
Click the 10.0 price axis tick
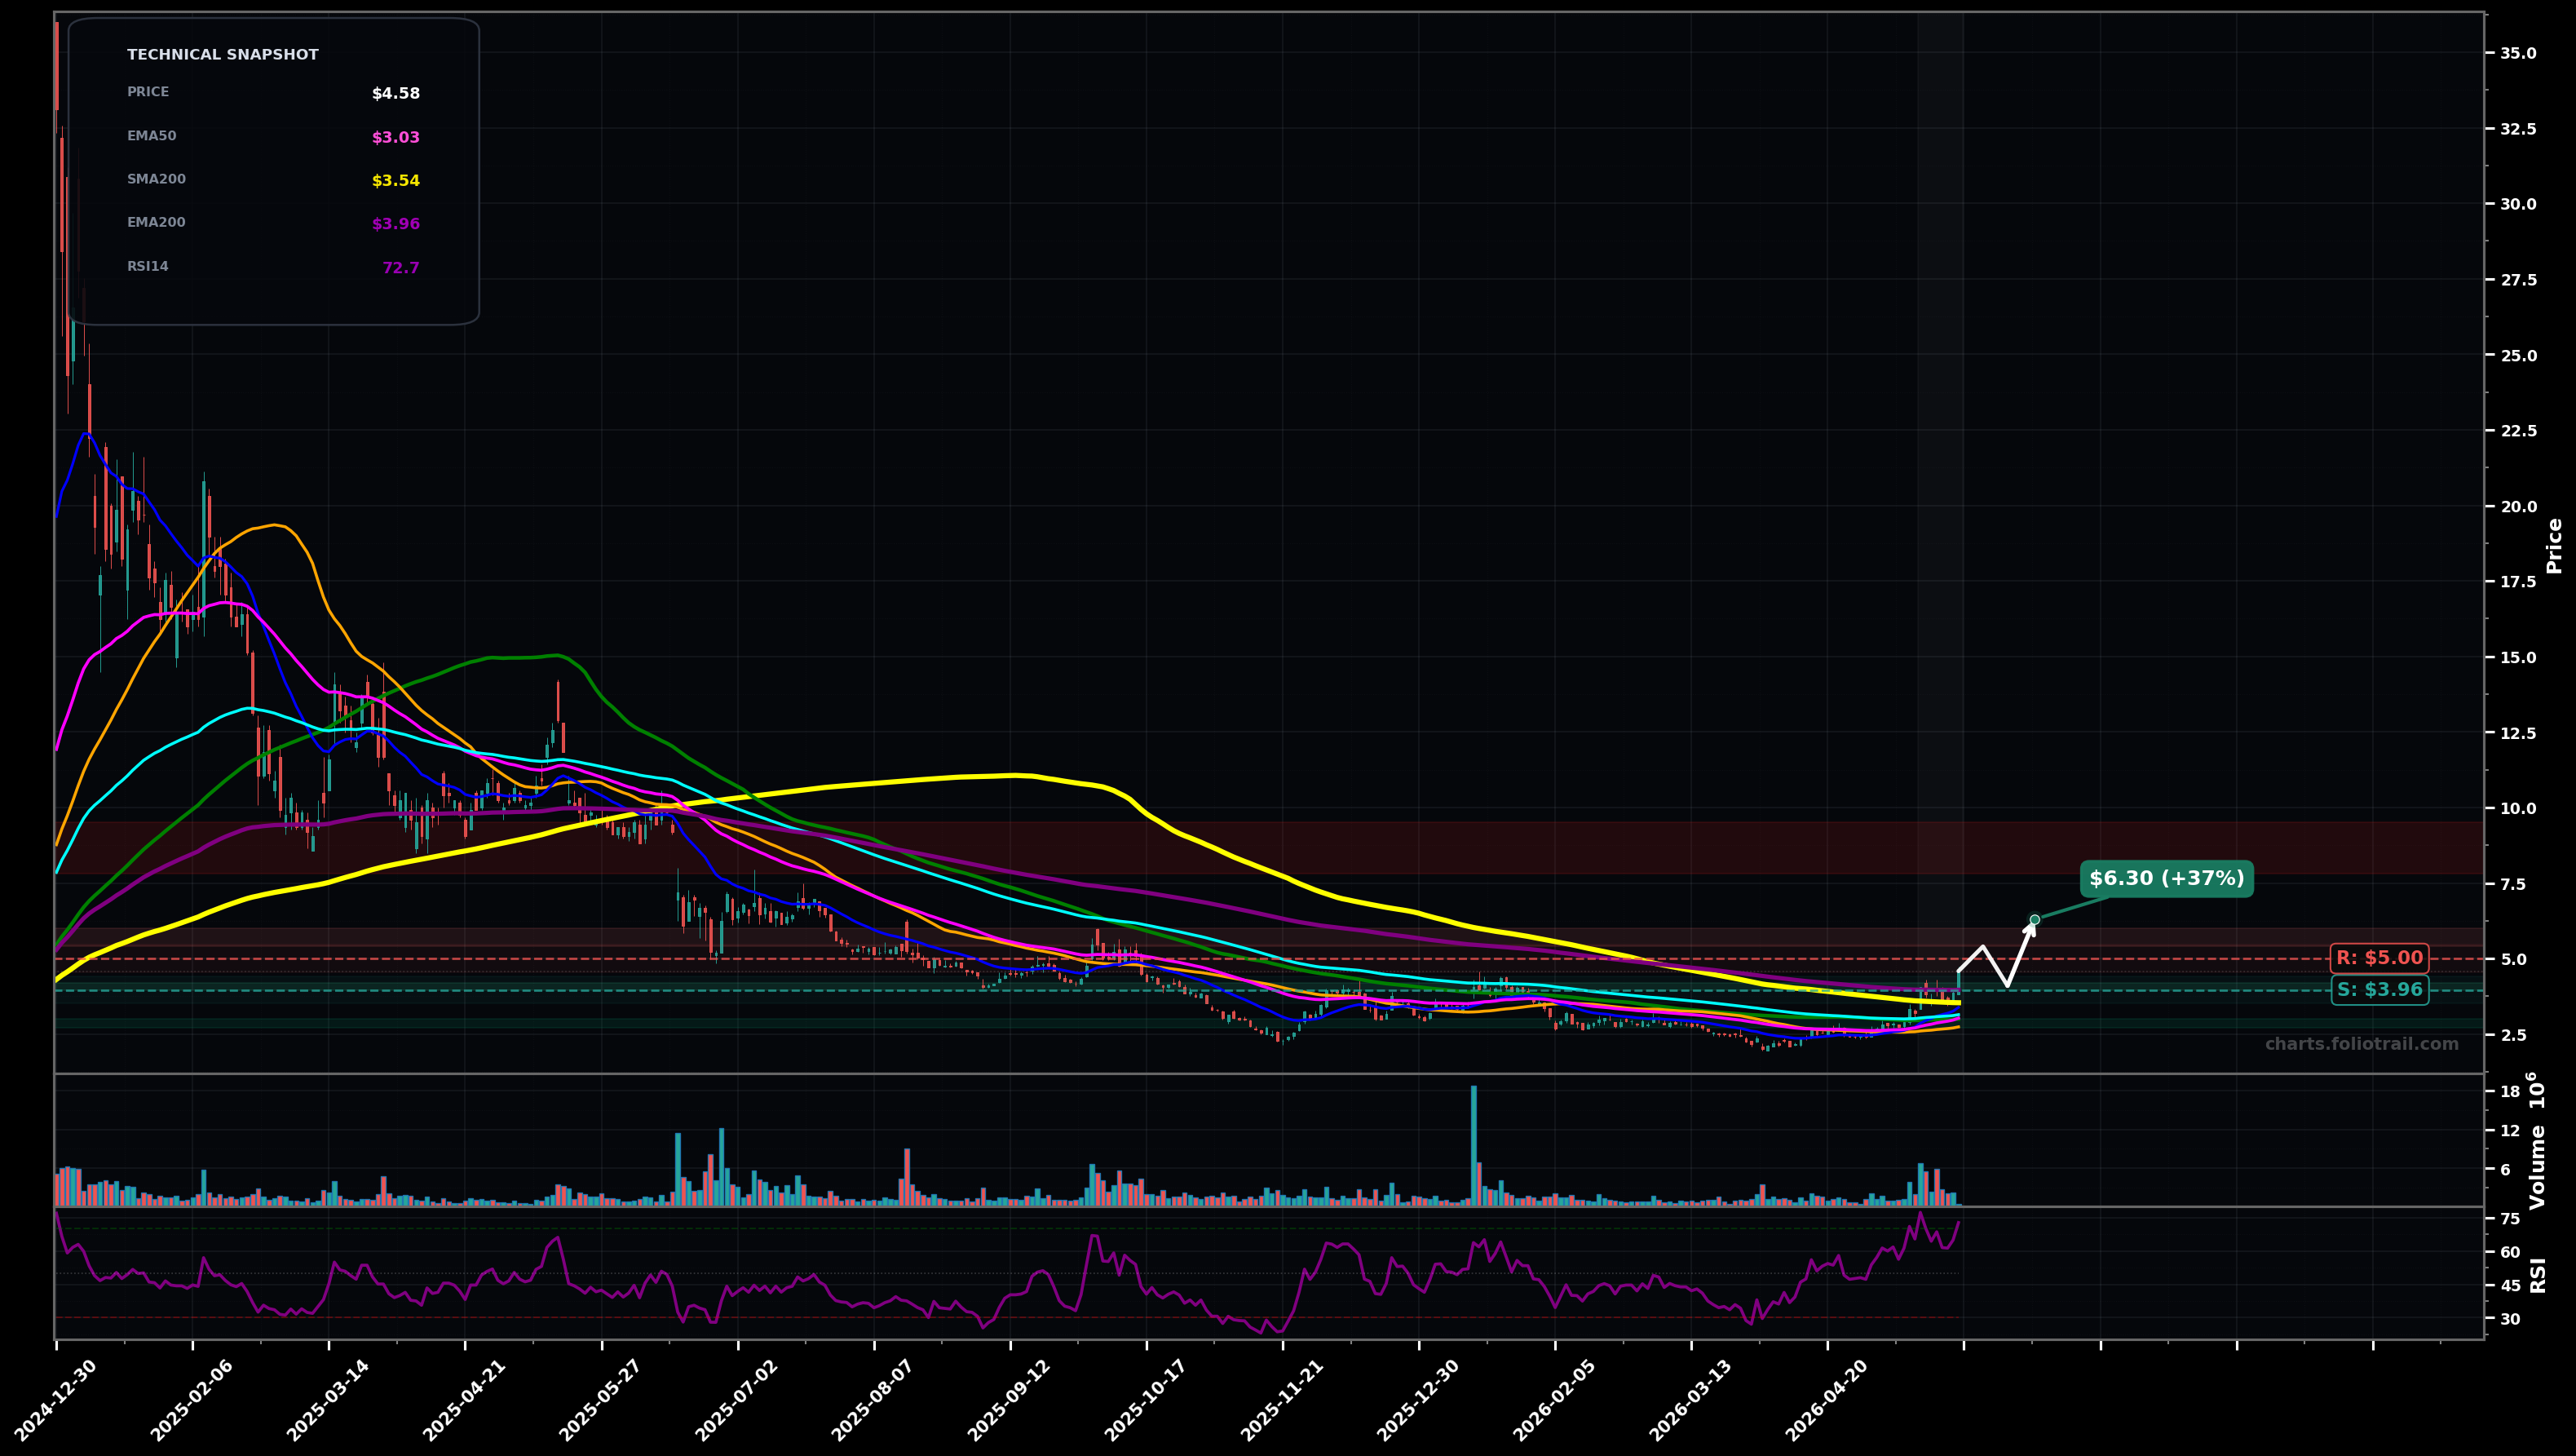point(2518,809)
